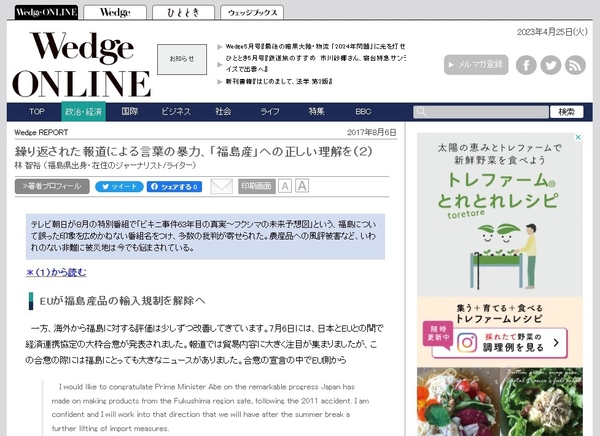This screenshot has height=436, width=600.
Task: Open the Twitter icon in the header
Action: tap(551, 65)
